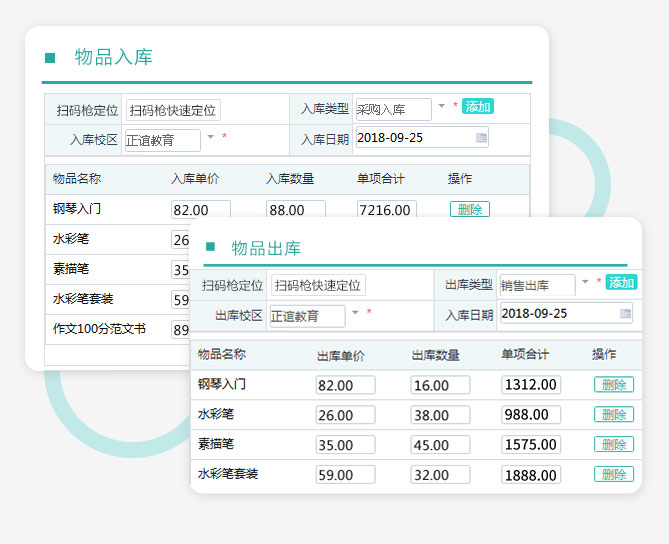Focus 扫码枪快速定位 field in 出库 panel
Image resolution: width=669 pixels, height=544 pixels.
click(x=318, y=286)
